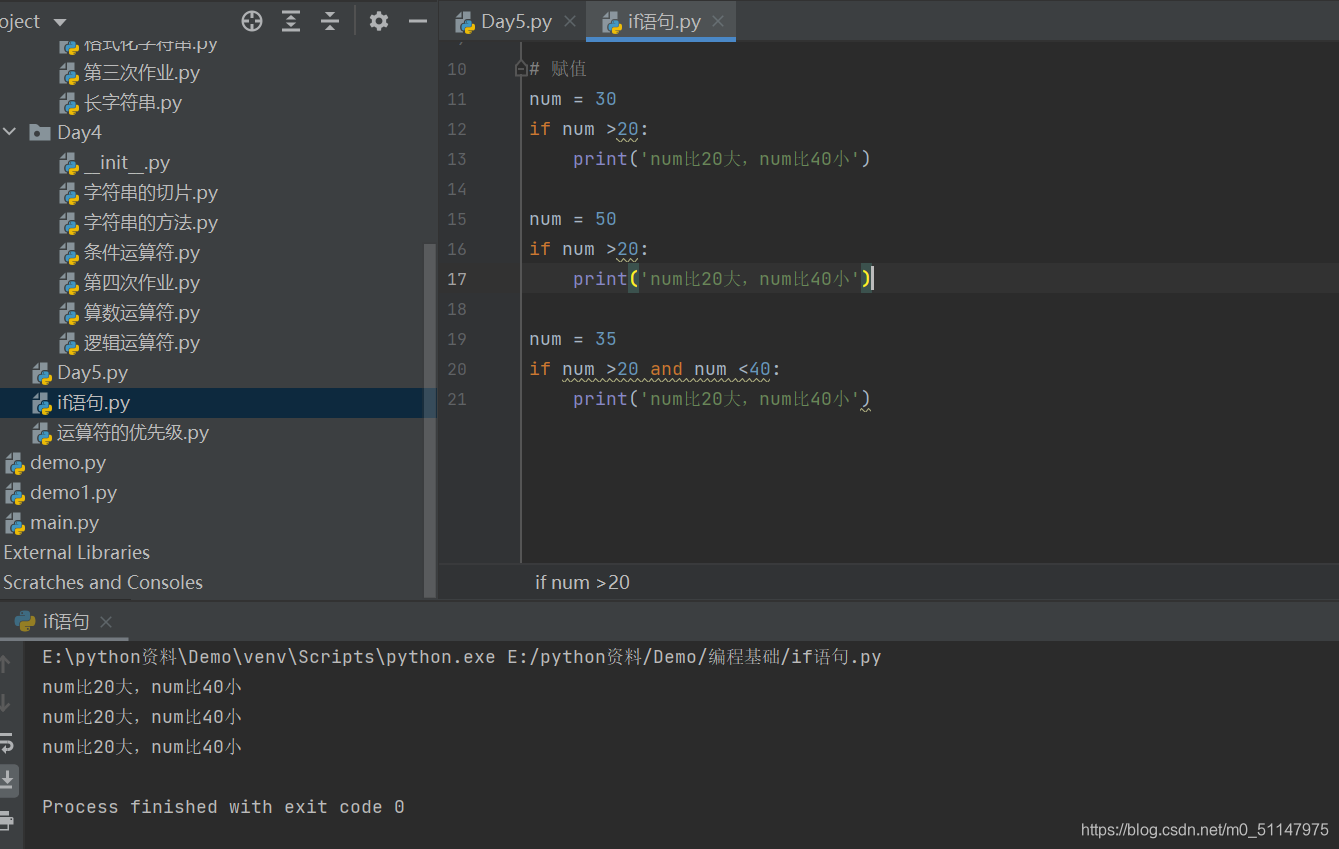Click the Project panel vertical scrollbar
Screen dimensions: 1339x849
click(x=431, y=420)
